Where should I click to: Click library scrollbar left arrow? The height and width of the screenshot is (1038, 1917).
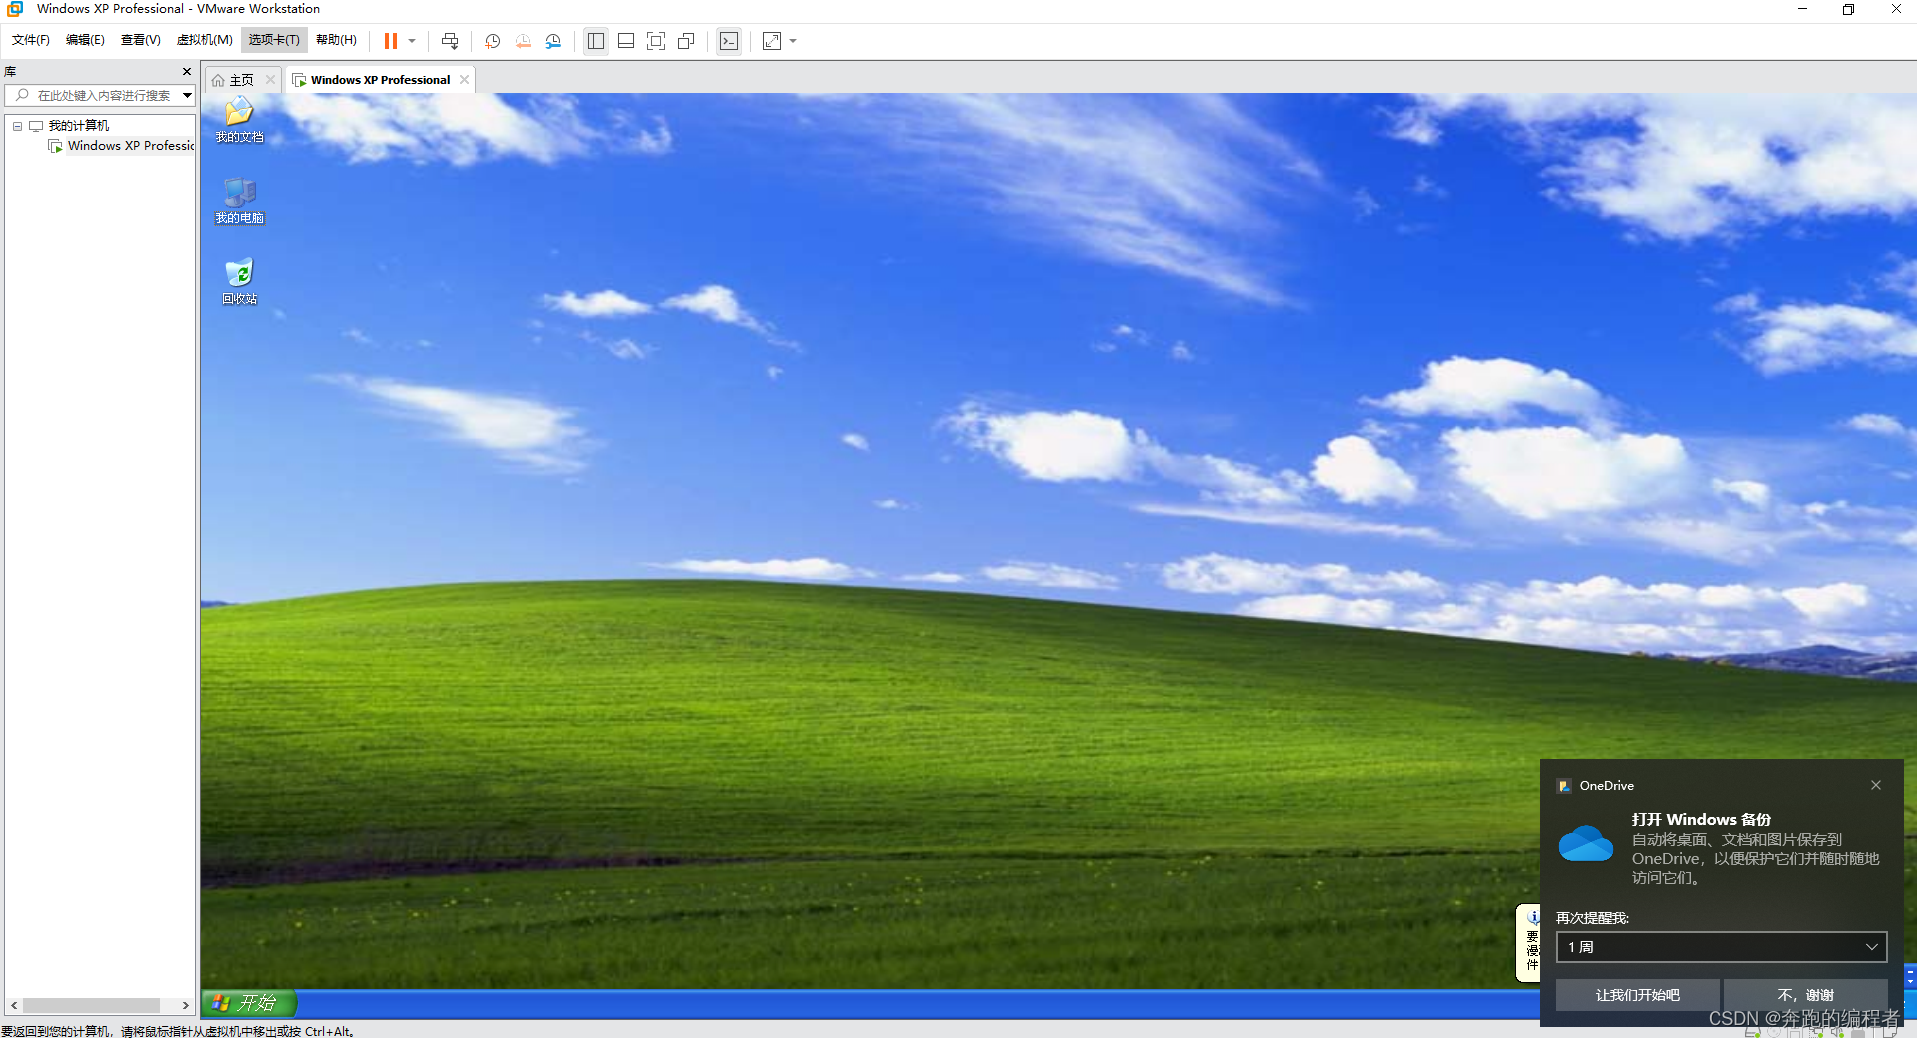point(14,1005)
